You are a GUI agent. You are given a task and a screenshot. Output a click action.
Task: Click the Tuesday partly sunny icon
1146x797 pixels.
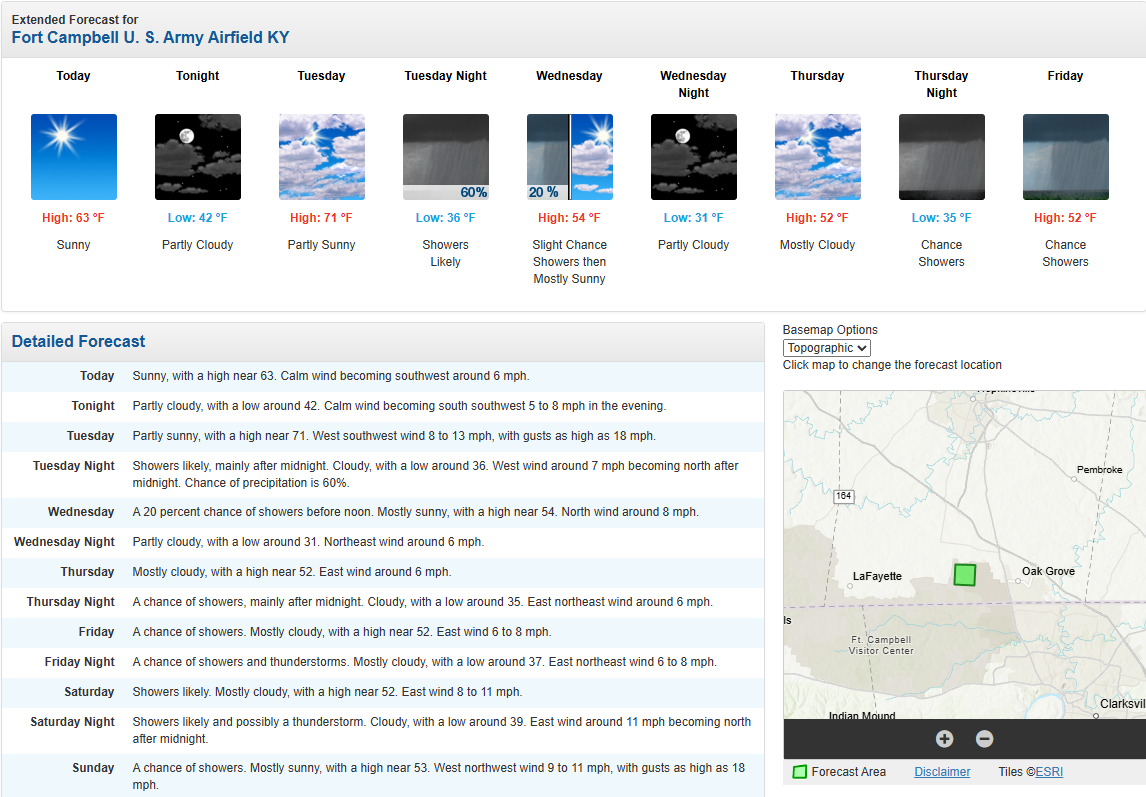(x=322, y=157)
